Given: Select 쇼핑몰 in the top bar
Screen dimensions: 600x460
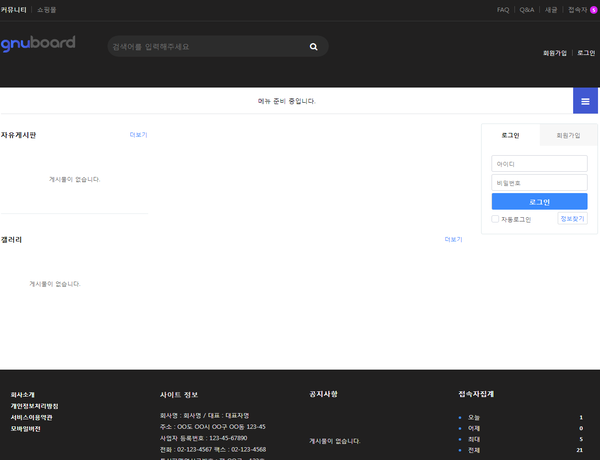Looking at the screenshot, I should click(x=47, y=10).
